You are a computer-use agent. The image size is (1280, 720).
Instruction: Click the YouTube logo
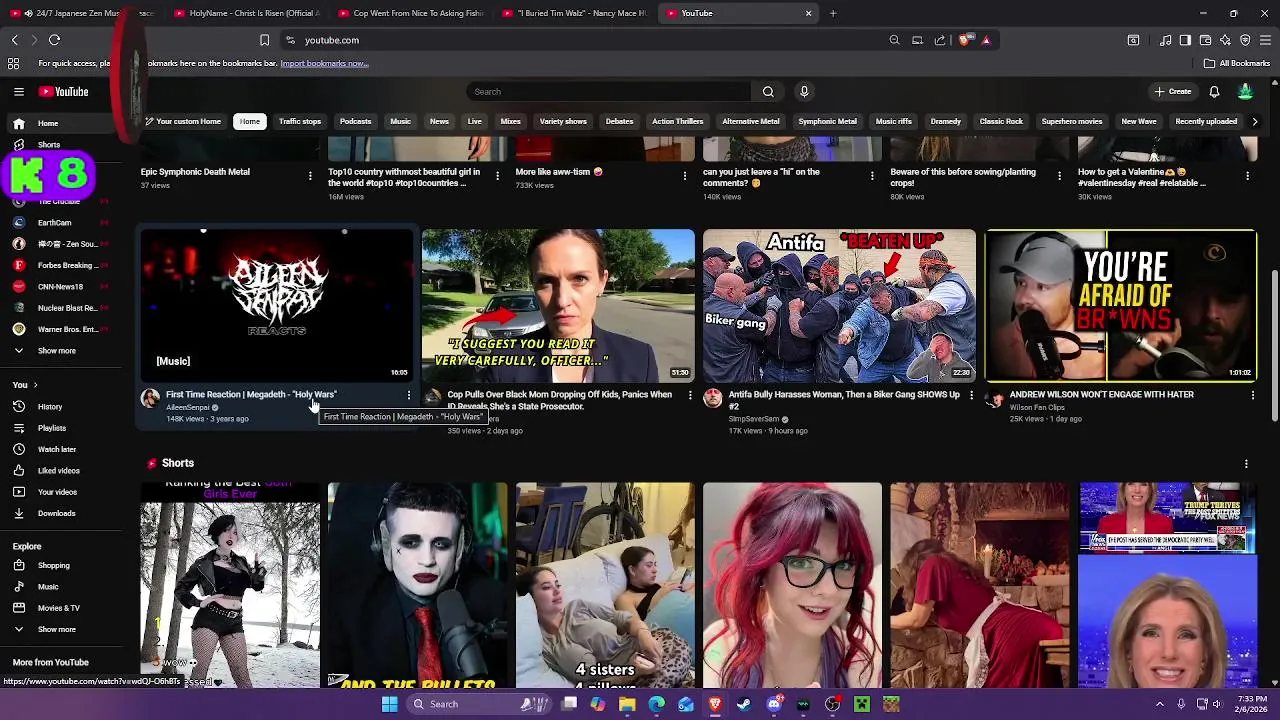coord(64,92)
